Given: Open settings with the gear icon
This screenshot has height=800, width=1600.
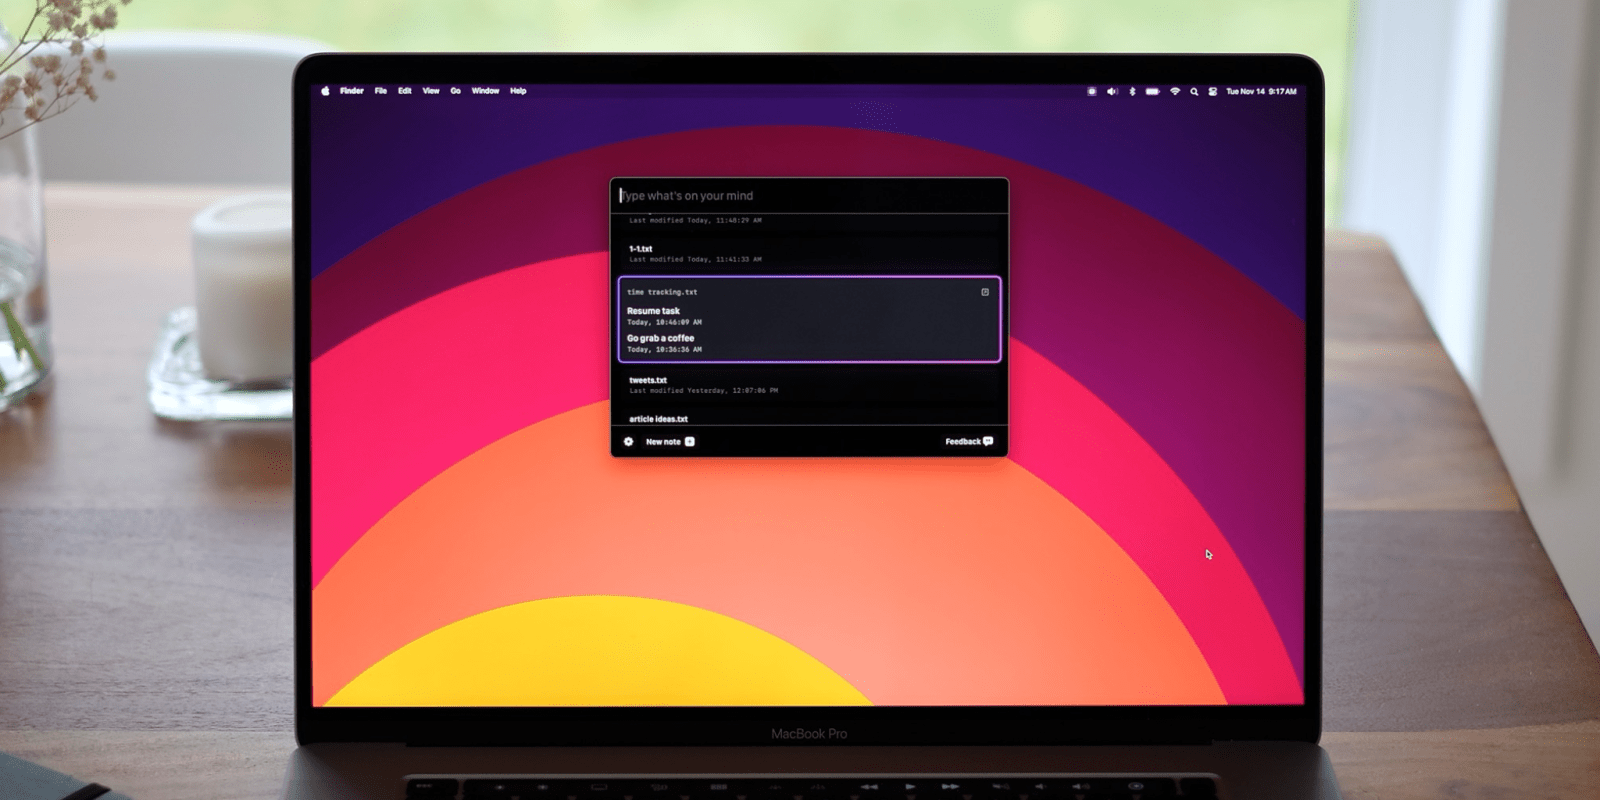Looking at the screenshot, I should tap(628, 441).
